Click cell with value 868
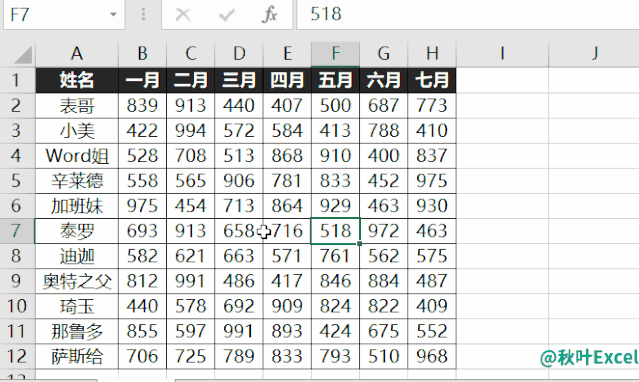Viewport: 639px width, 382px height. pyautogui.click(x=287, y=156)
